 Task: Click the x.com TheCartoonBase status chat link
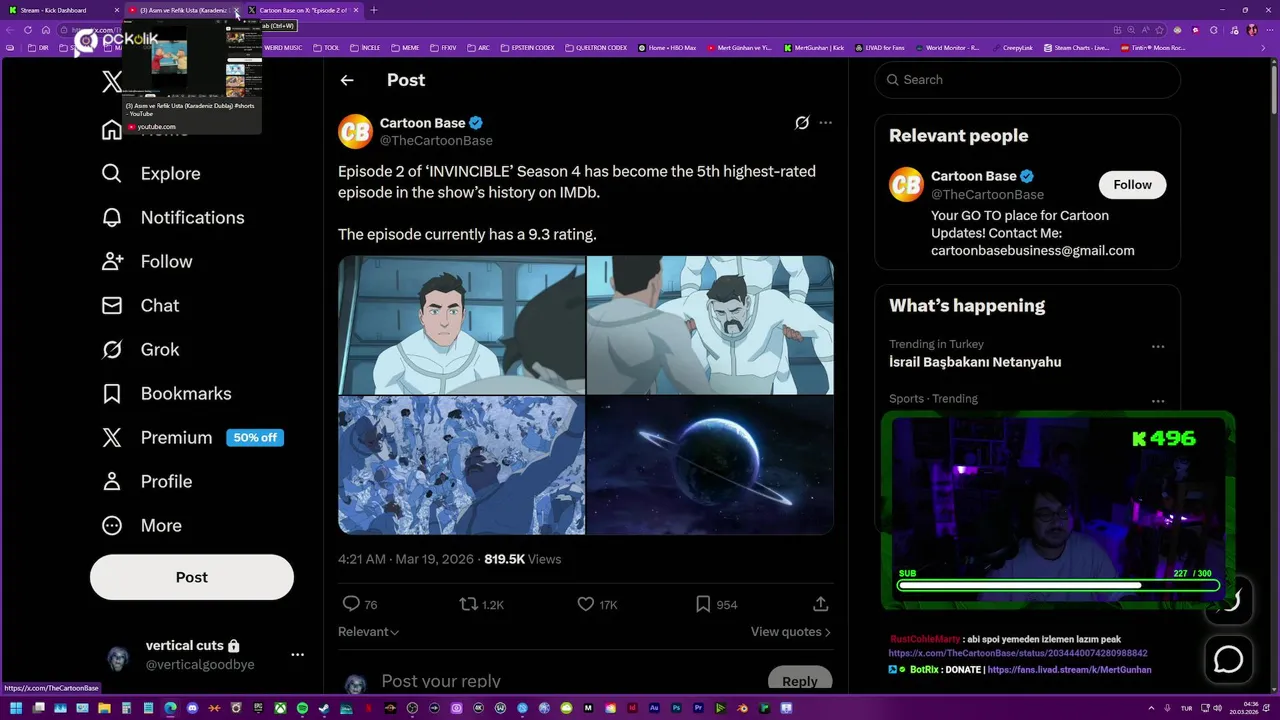pyautogui.click(x=1018, y=653)
